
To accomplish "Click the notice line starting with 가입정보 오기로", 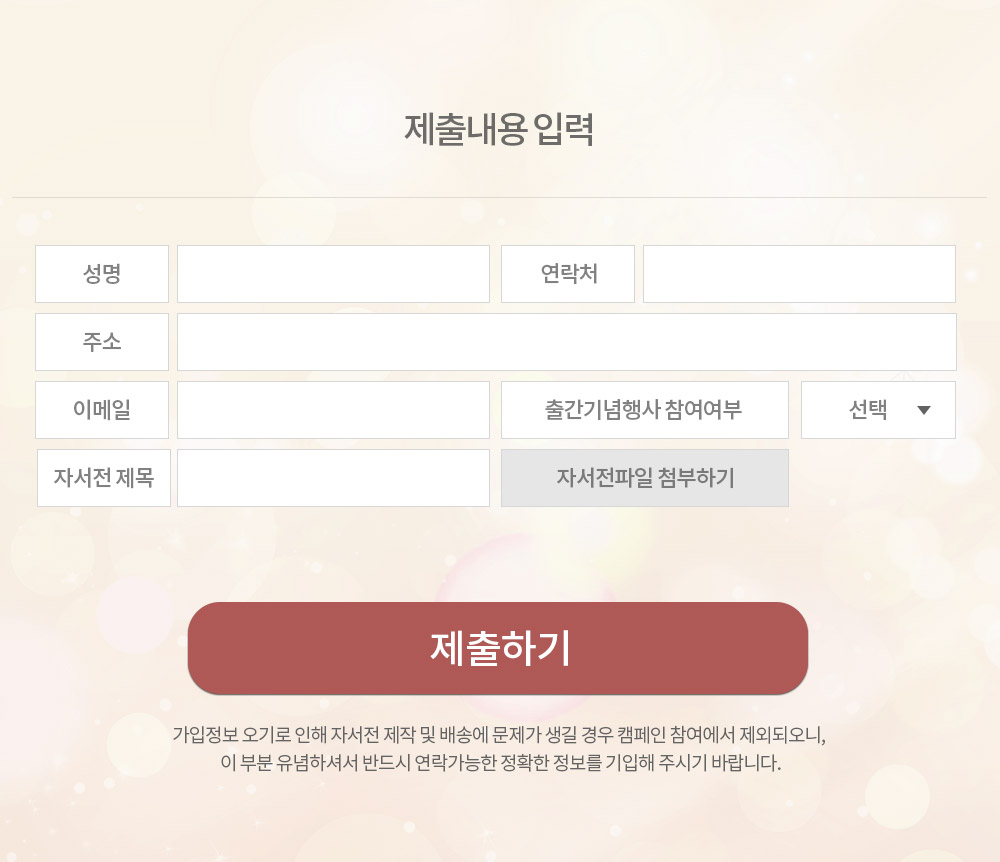I will tap(499, 735).
